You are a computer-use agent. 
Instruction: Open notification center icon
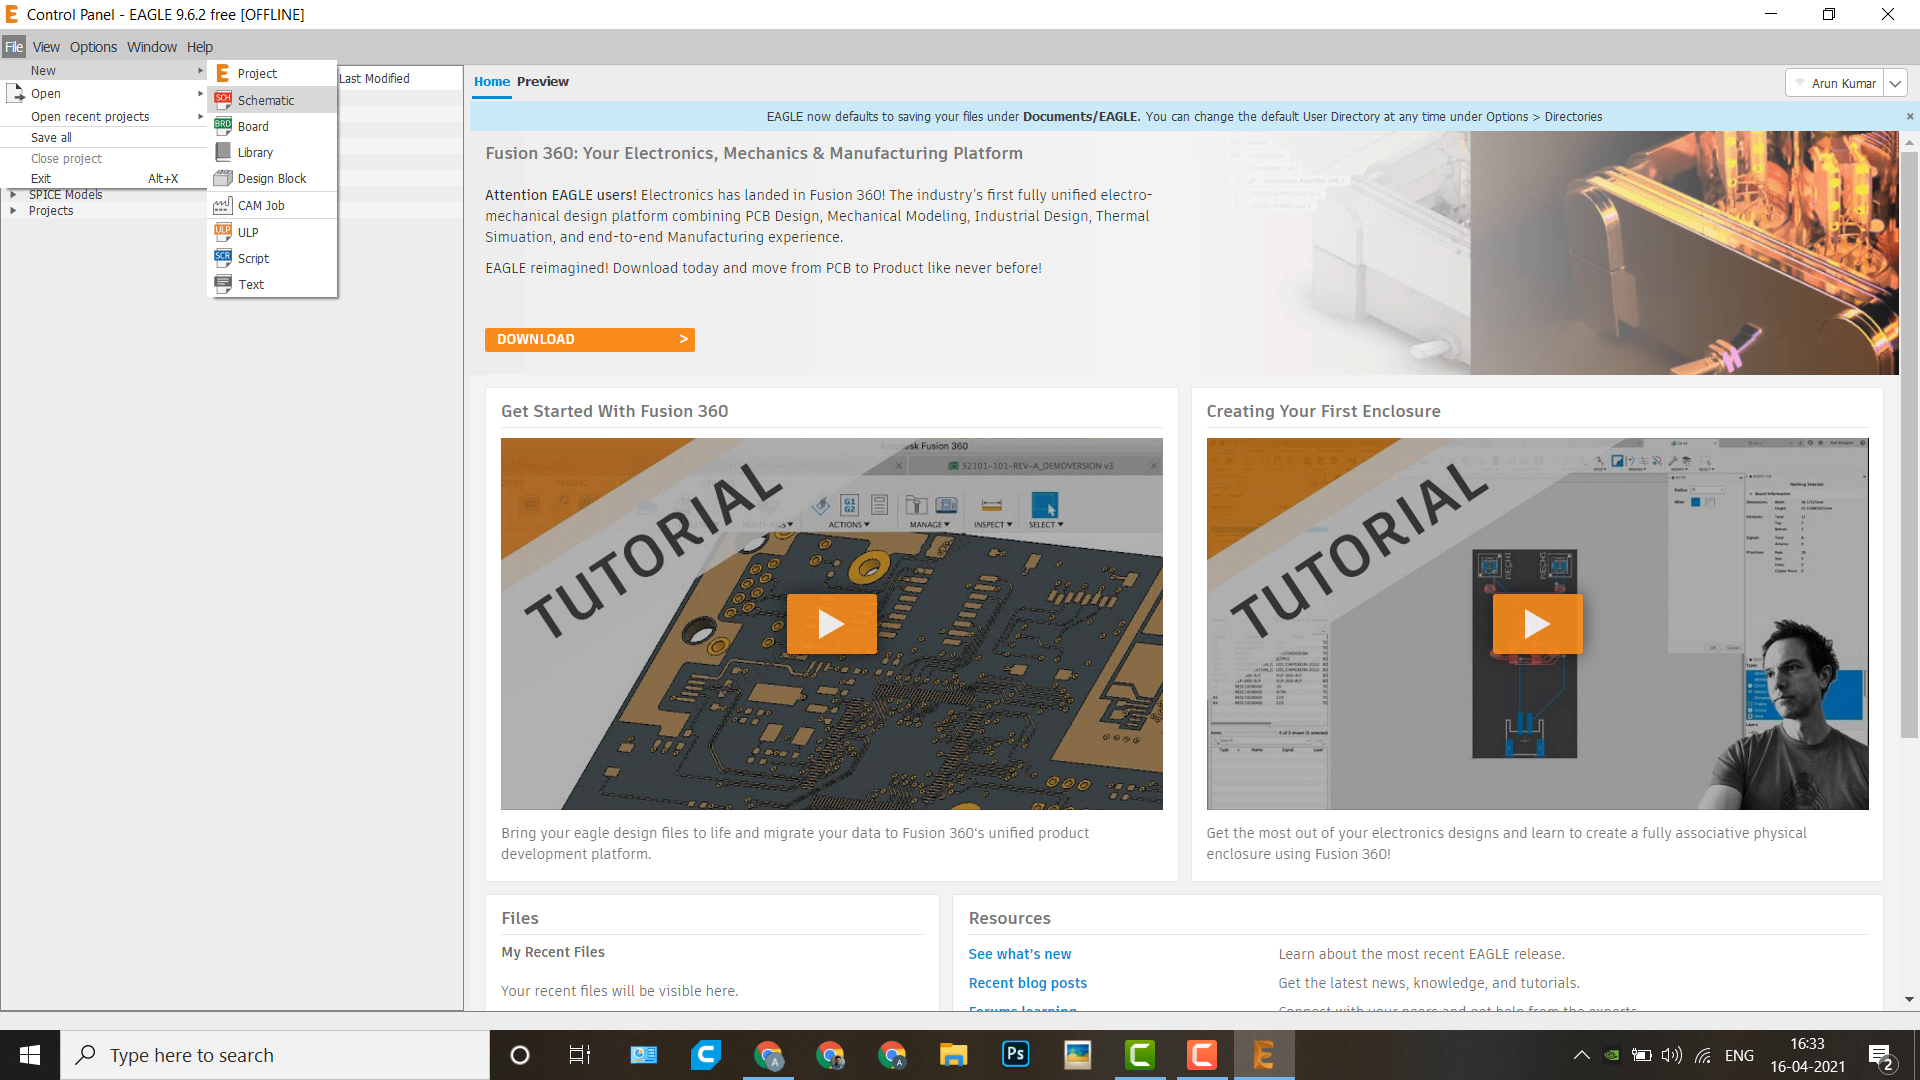pyautogui.click(x=1881, y=1055)
